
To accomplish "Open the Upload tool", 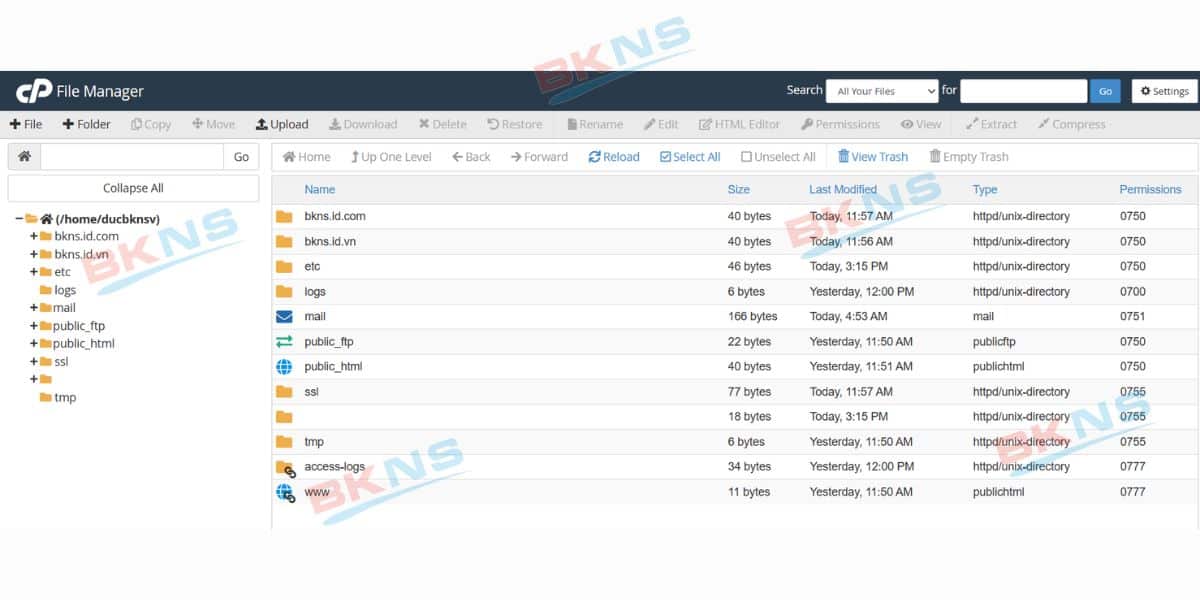I will click(282, 124).
